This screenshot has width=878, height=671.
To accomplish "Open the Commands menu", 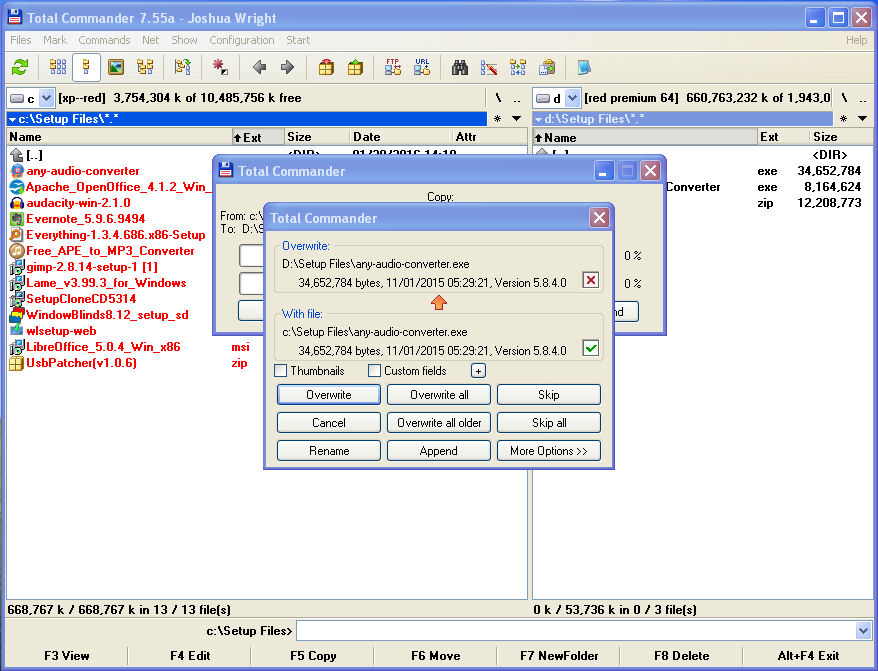I will pyautogui.click(x=104, y=40).
